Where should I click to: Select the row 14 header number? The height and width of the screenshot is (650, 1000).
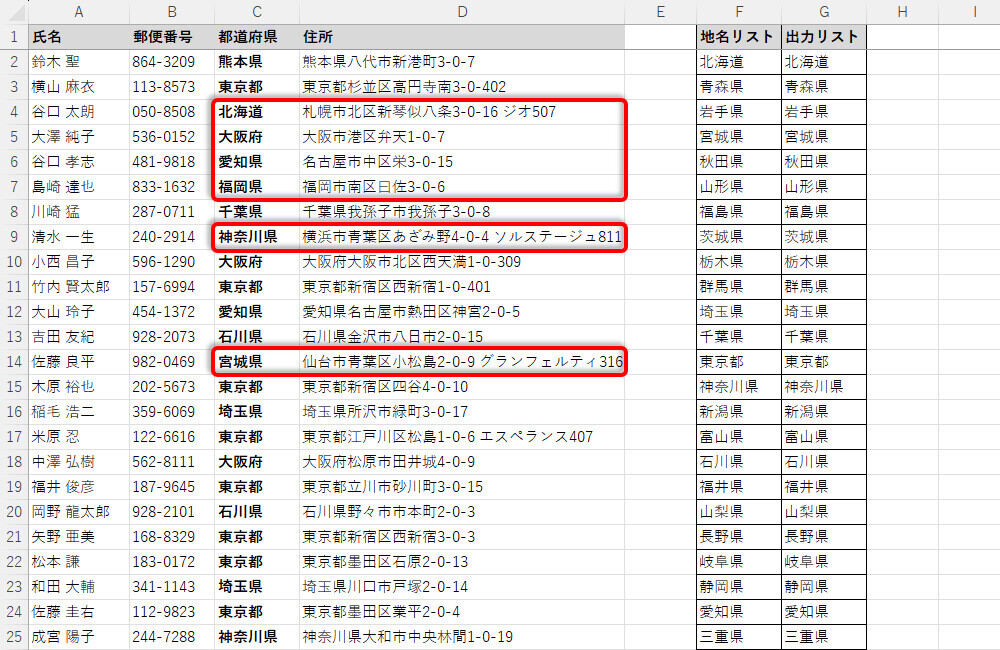pos(14,362)
